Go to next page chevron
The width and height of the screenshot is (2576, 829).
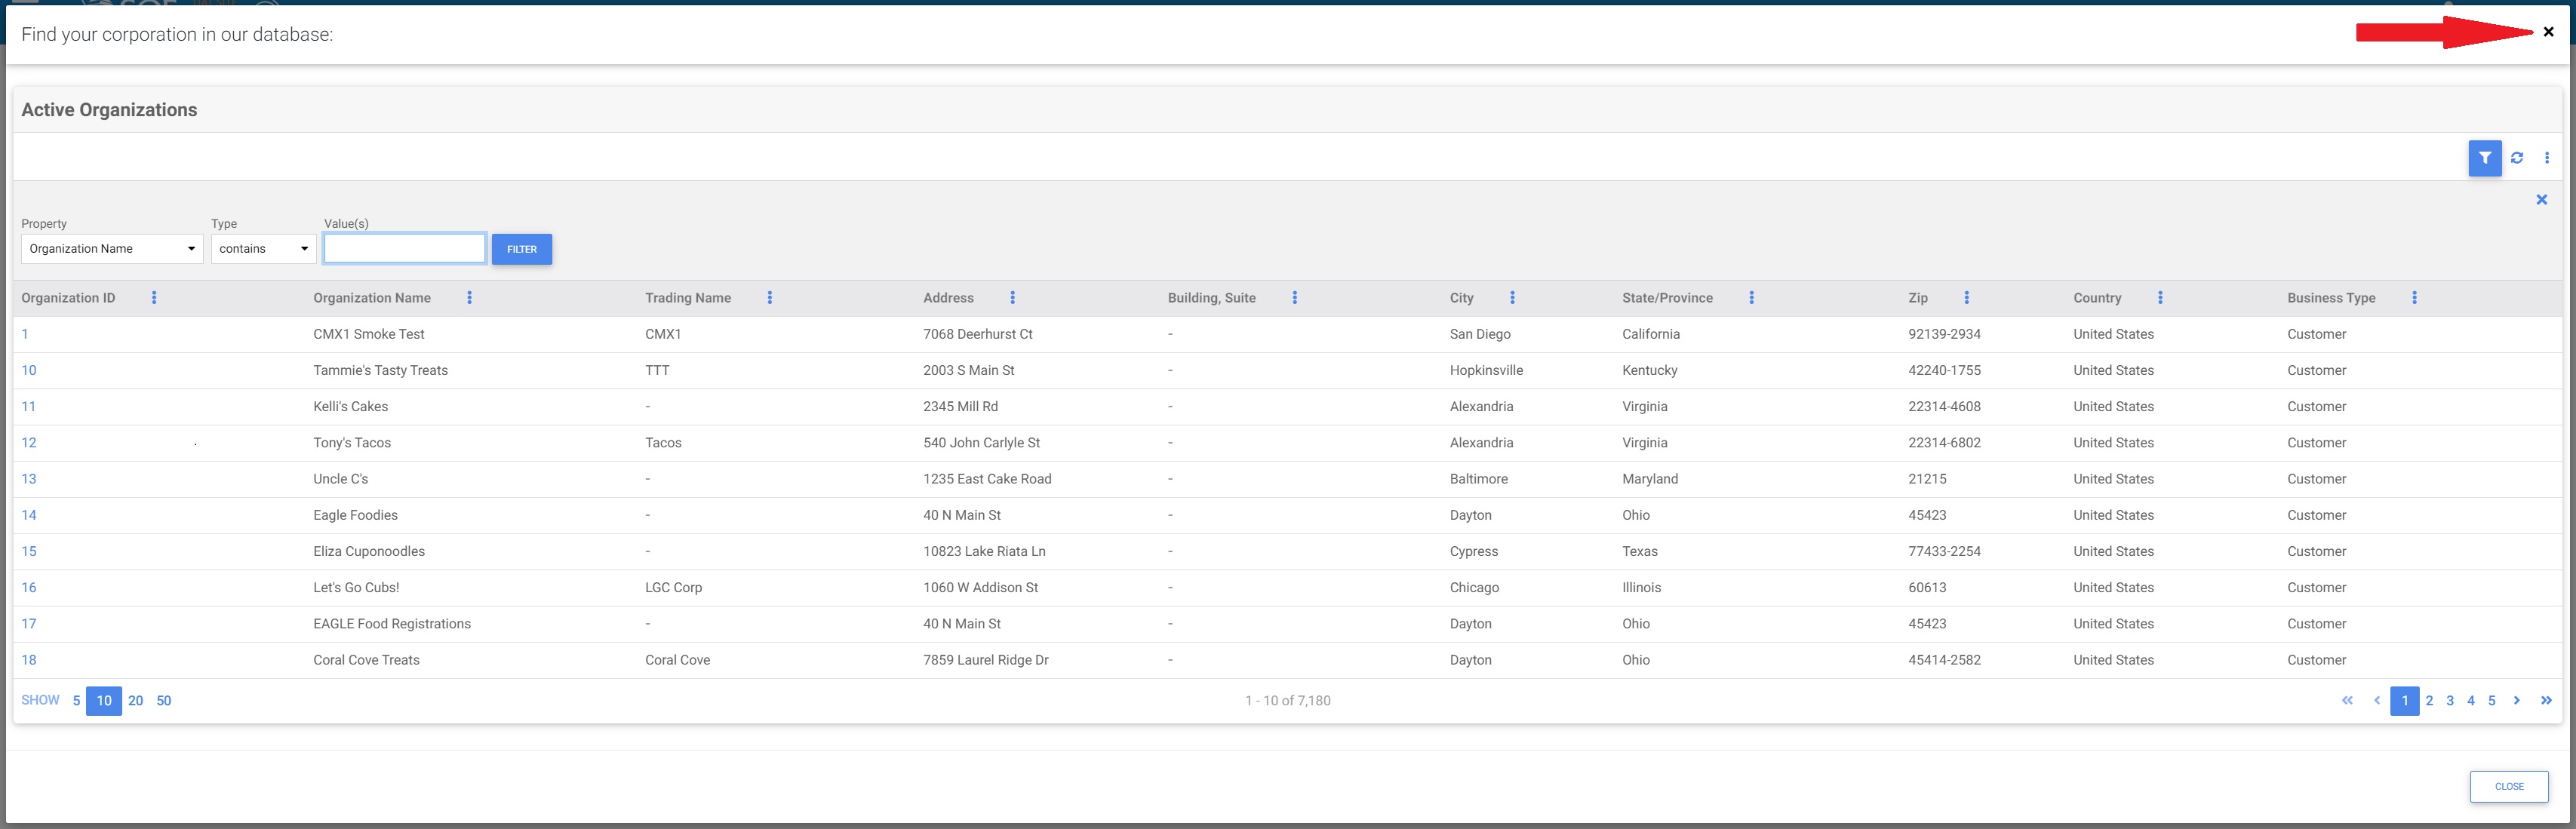(2517, 701)
